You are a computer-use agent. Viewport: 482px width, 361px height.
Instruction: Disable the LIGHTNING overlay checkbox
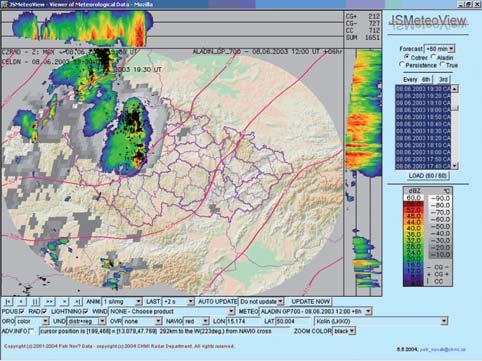pos(86,312)
